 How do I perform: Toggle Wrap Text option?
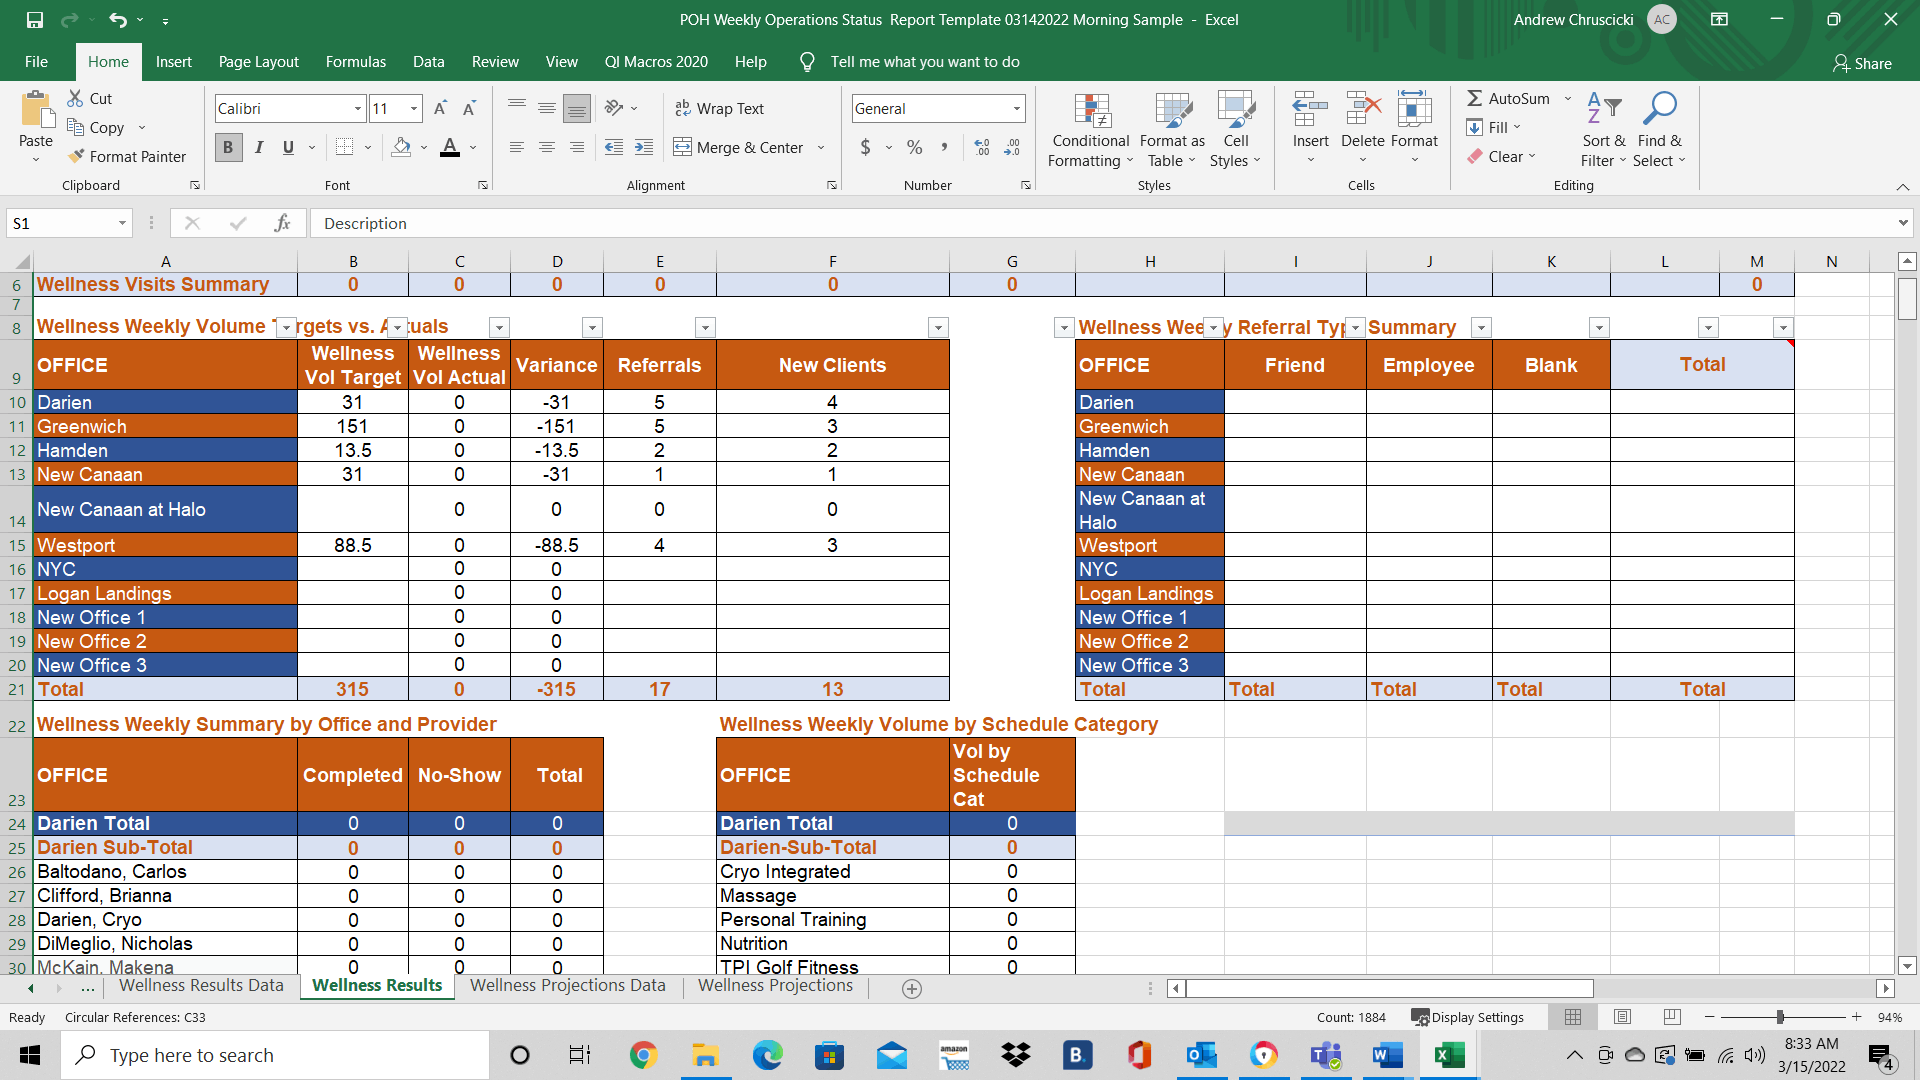coord(720,108)
